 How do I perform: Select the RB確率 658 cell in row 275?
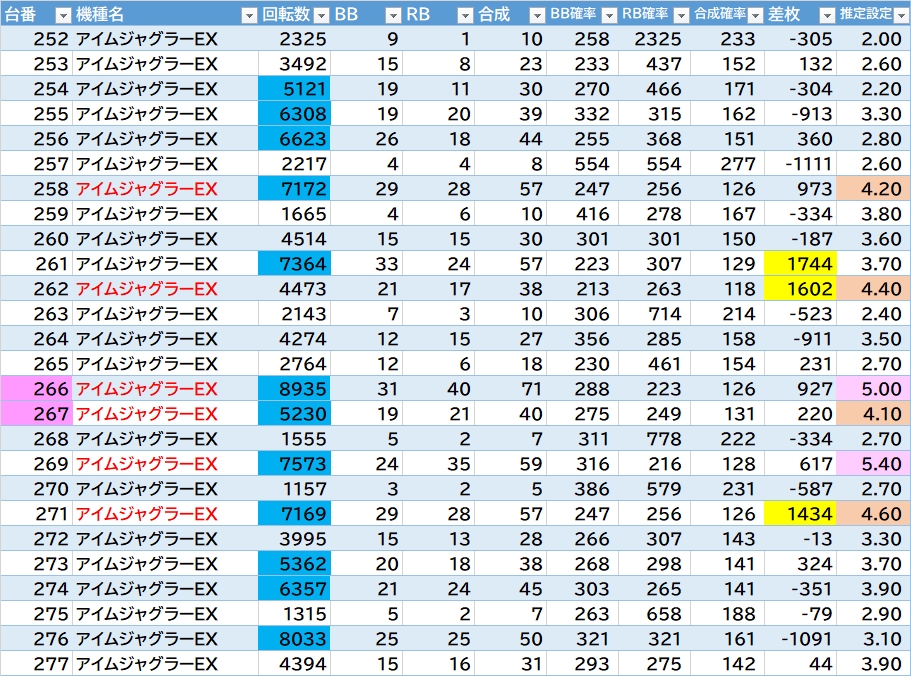pyautogui.click(x=655, y=613)
